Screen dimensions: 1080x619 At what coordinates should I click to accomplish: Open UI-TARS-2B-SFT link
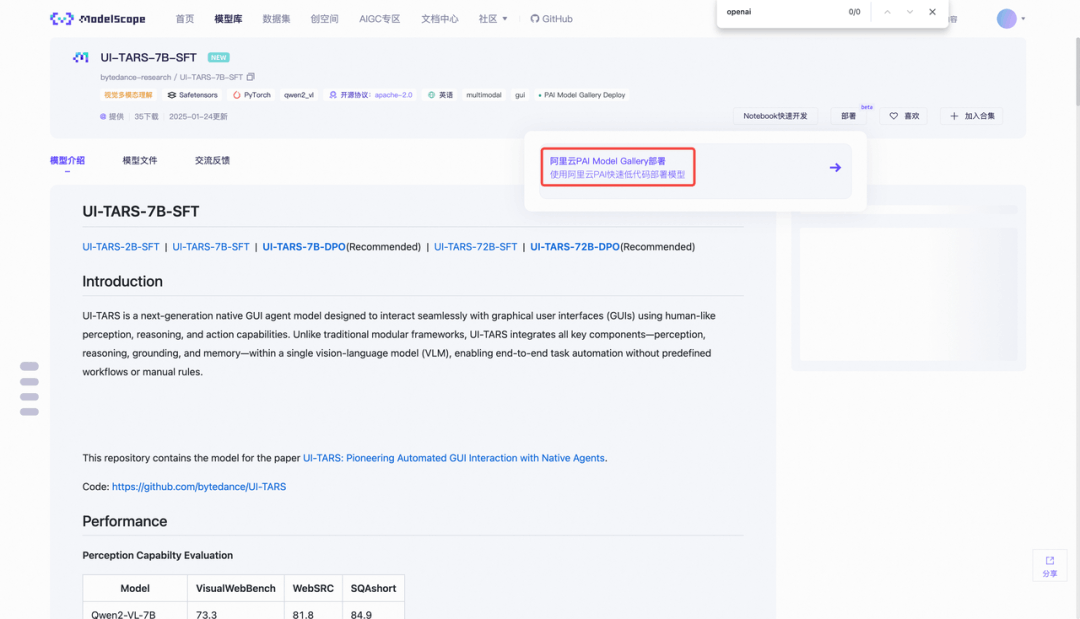point(121,246)
